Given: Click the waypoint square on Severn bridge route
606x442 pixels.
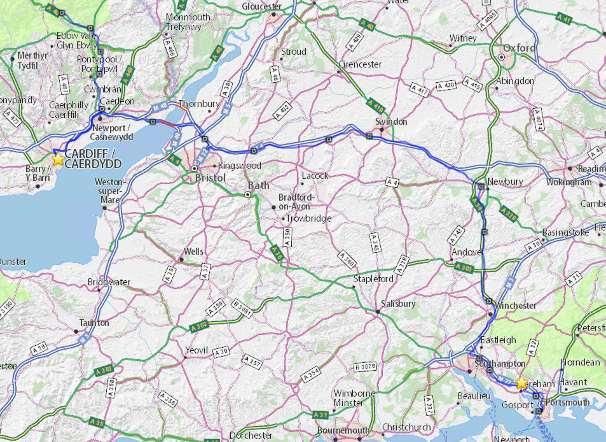Looking at the screenshot, I should point(153,122).
